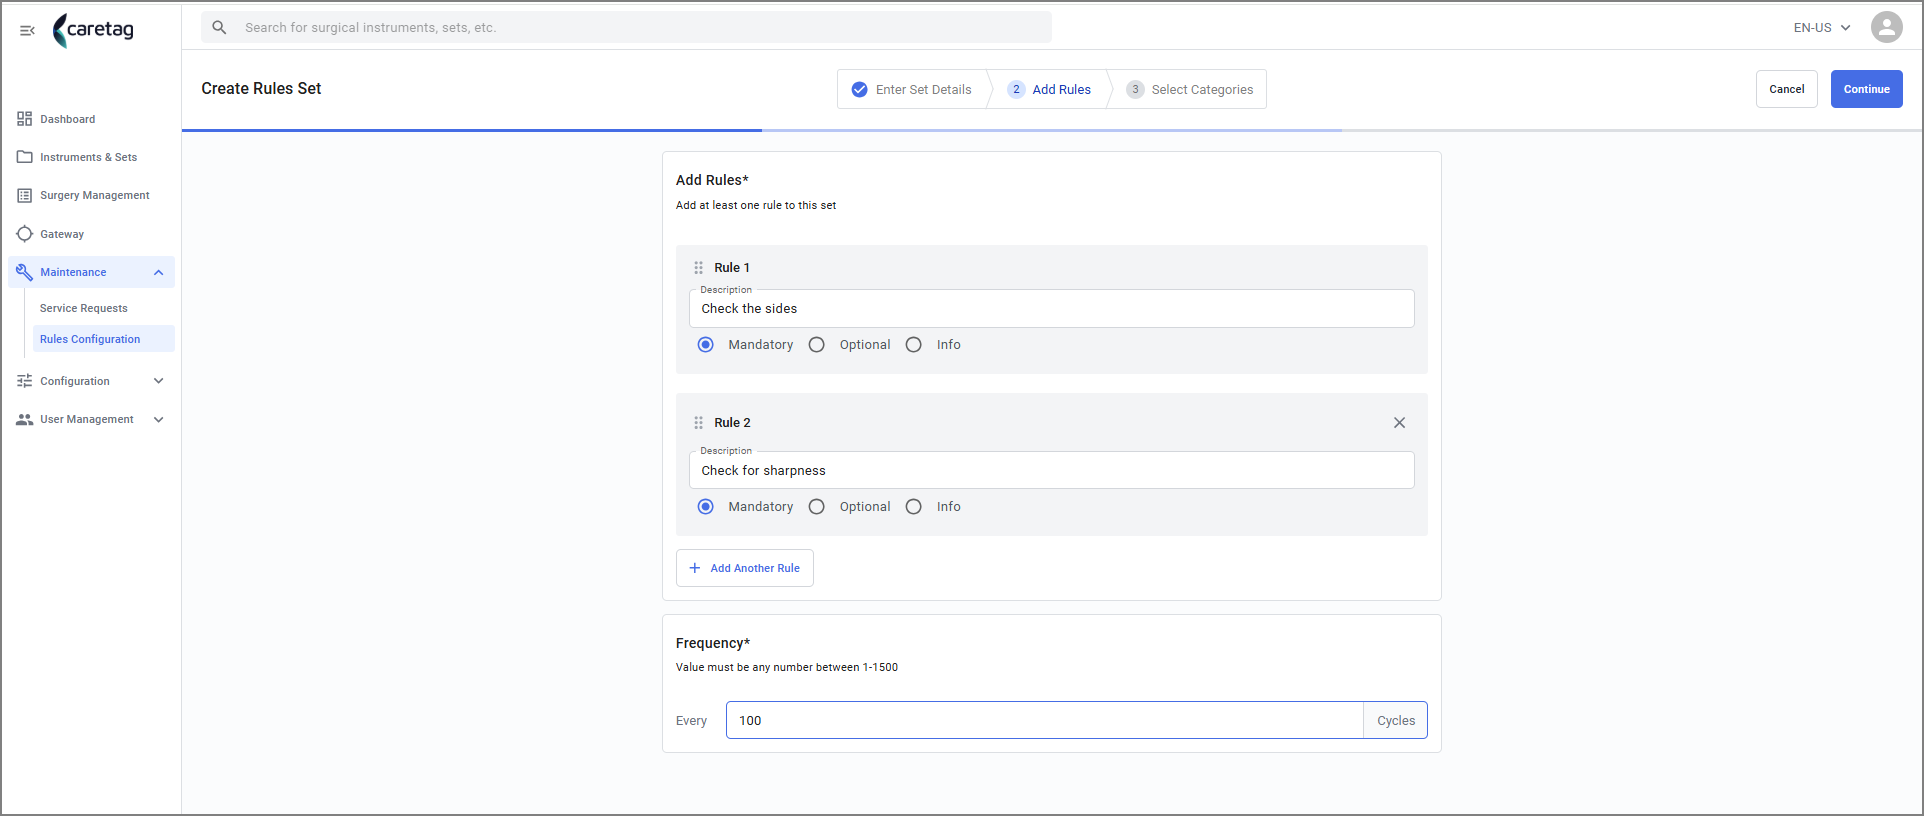Screen dimensions: 1924x816
Task: Click Add Another Rule button
Action: click(744, 568)
